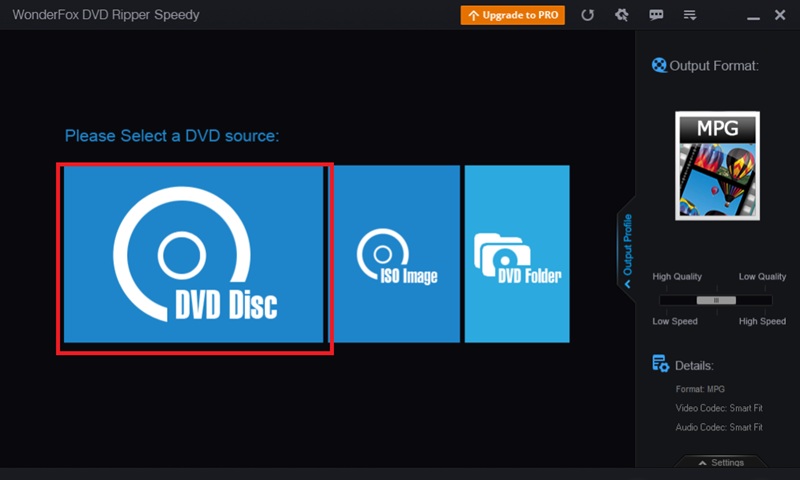Close the WonderFox DVD Ripper window

tap(780, 15)
